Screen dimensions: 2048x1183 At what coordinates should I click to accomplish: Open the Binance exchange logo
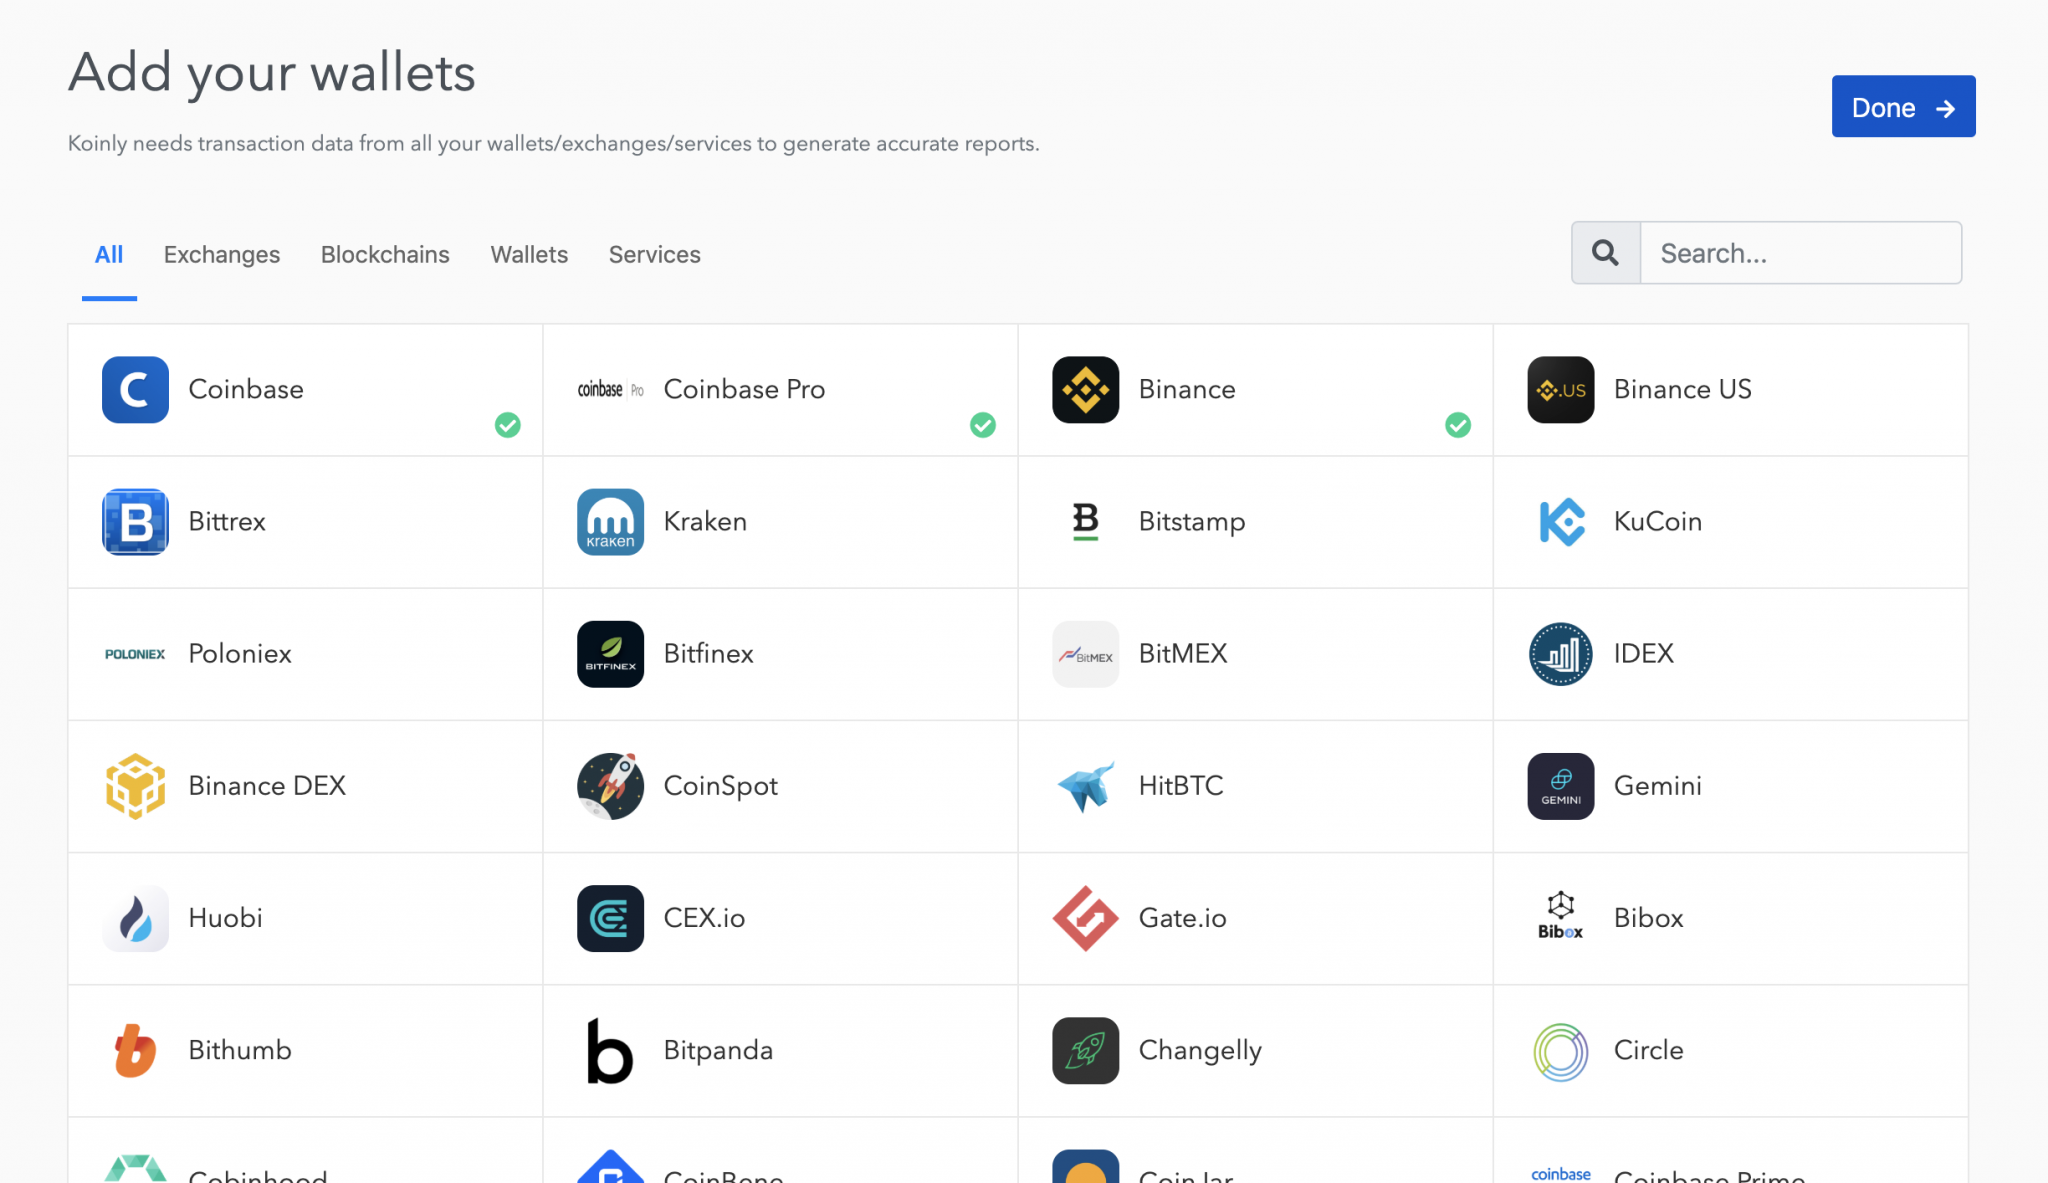pos(1086,390)
